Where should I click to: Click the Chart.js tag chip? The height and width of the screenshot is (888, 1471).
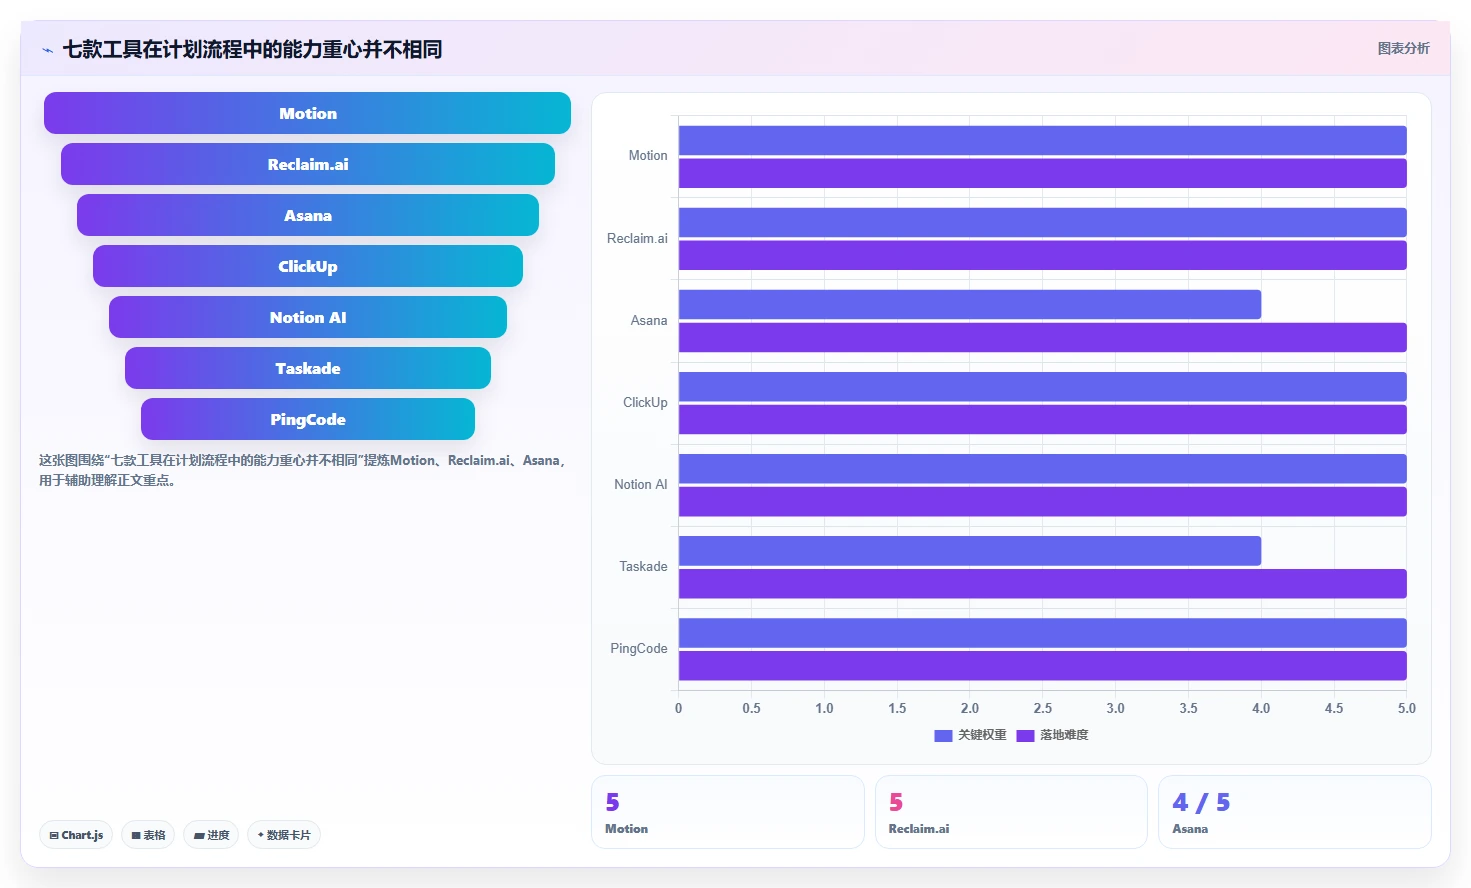coord(76,835)
